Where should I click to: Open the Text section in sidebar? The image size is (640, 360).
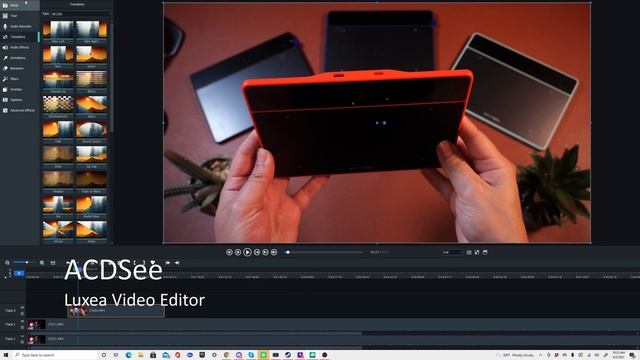click(19, 16)
